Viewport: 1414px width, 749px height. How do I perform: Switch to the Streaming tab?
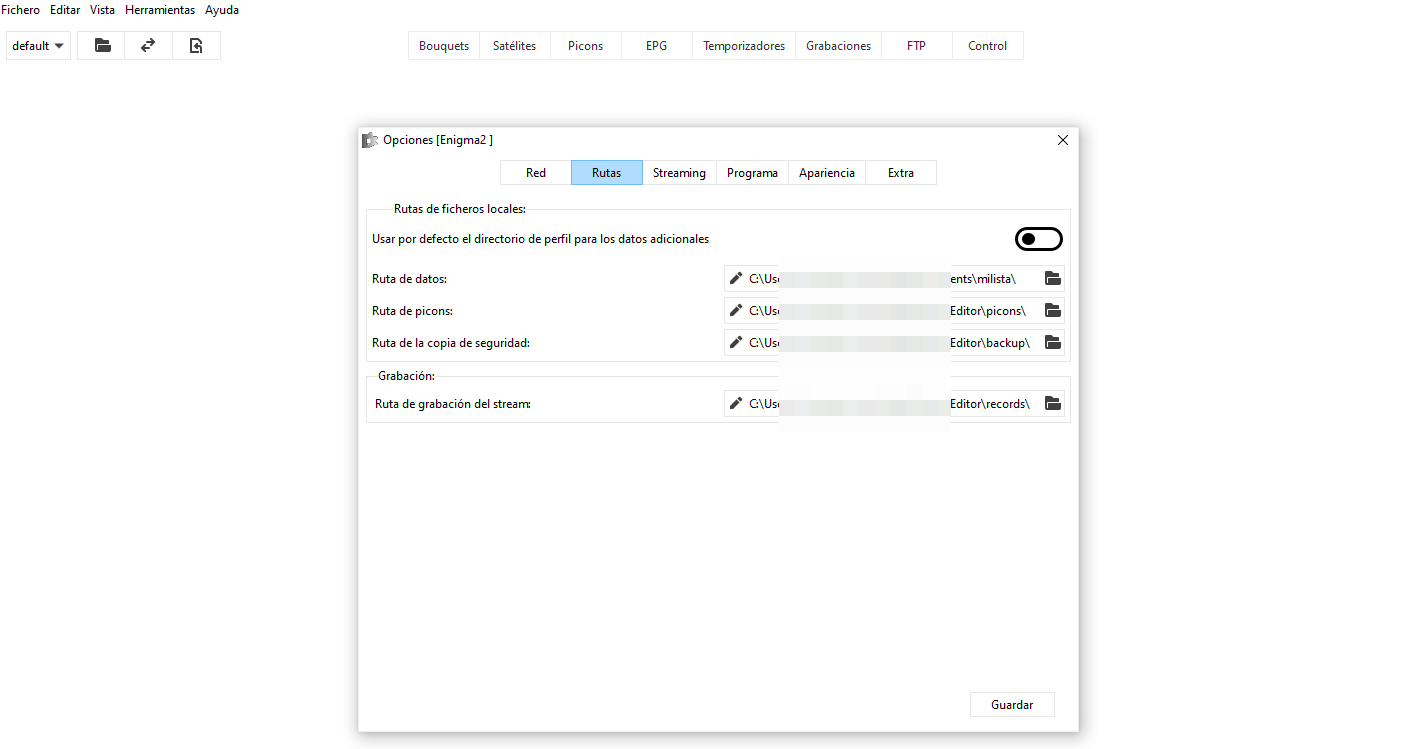679,172
